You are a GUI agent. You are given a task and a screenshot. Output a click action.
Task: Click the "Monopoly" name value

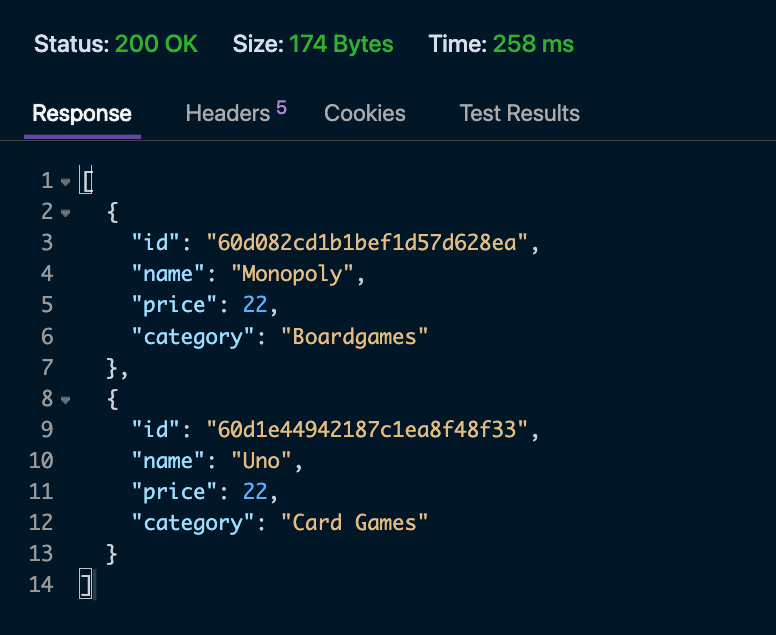(x=292, y=274)
